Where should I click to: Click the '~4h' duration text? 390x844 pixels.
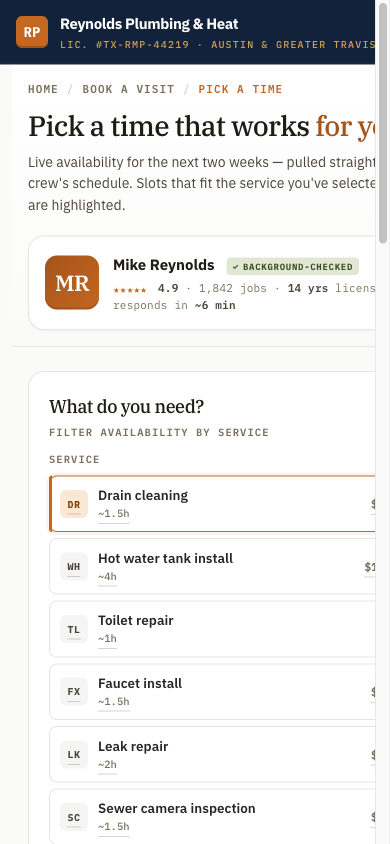click(x=107, y=576)
